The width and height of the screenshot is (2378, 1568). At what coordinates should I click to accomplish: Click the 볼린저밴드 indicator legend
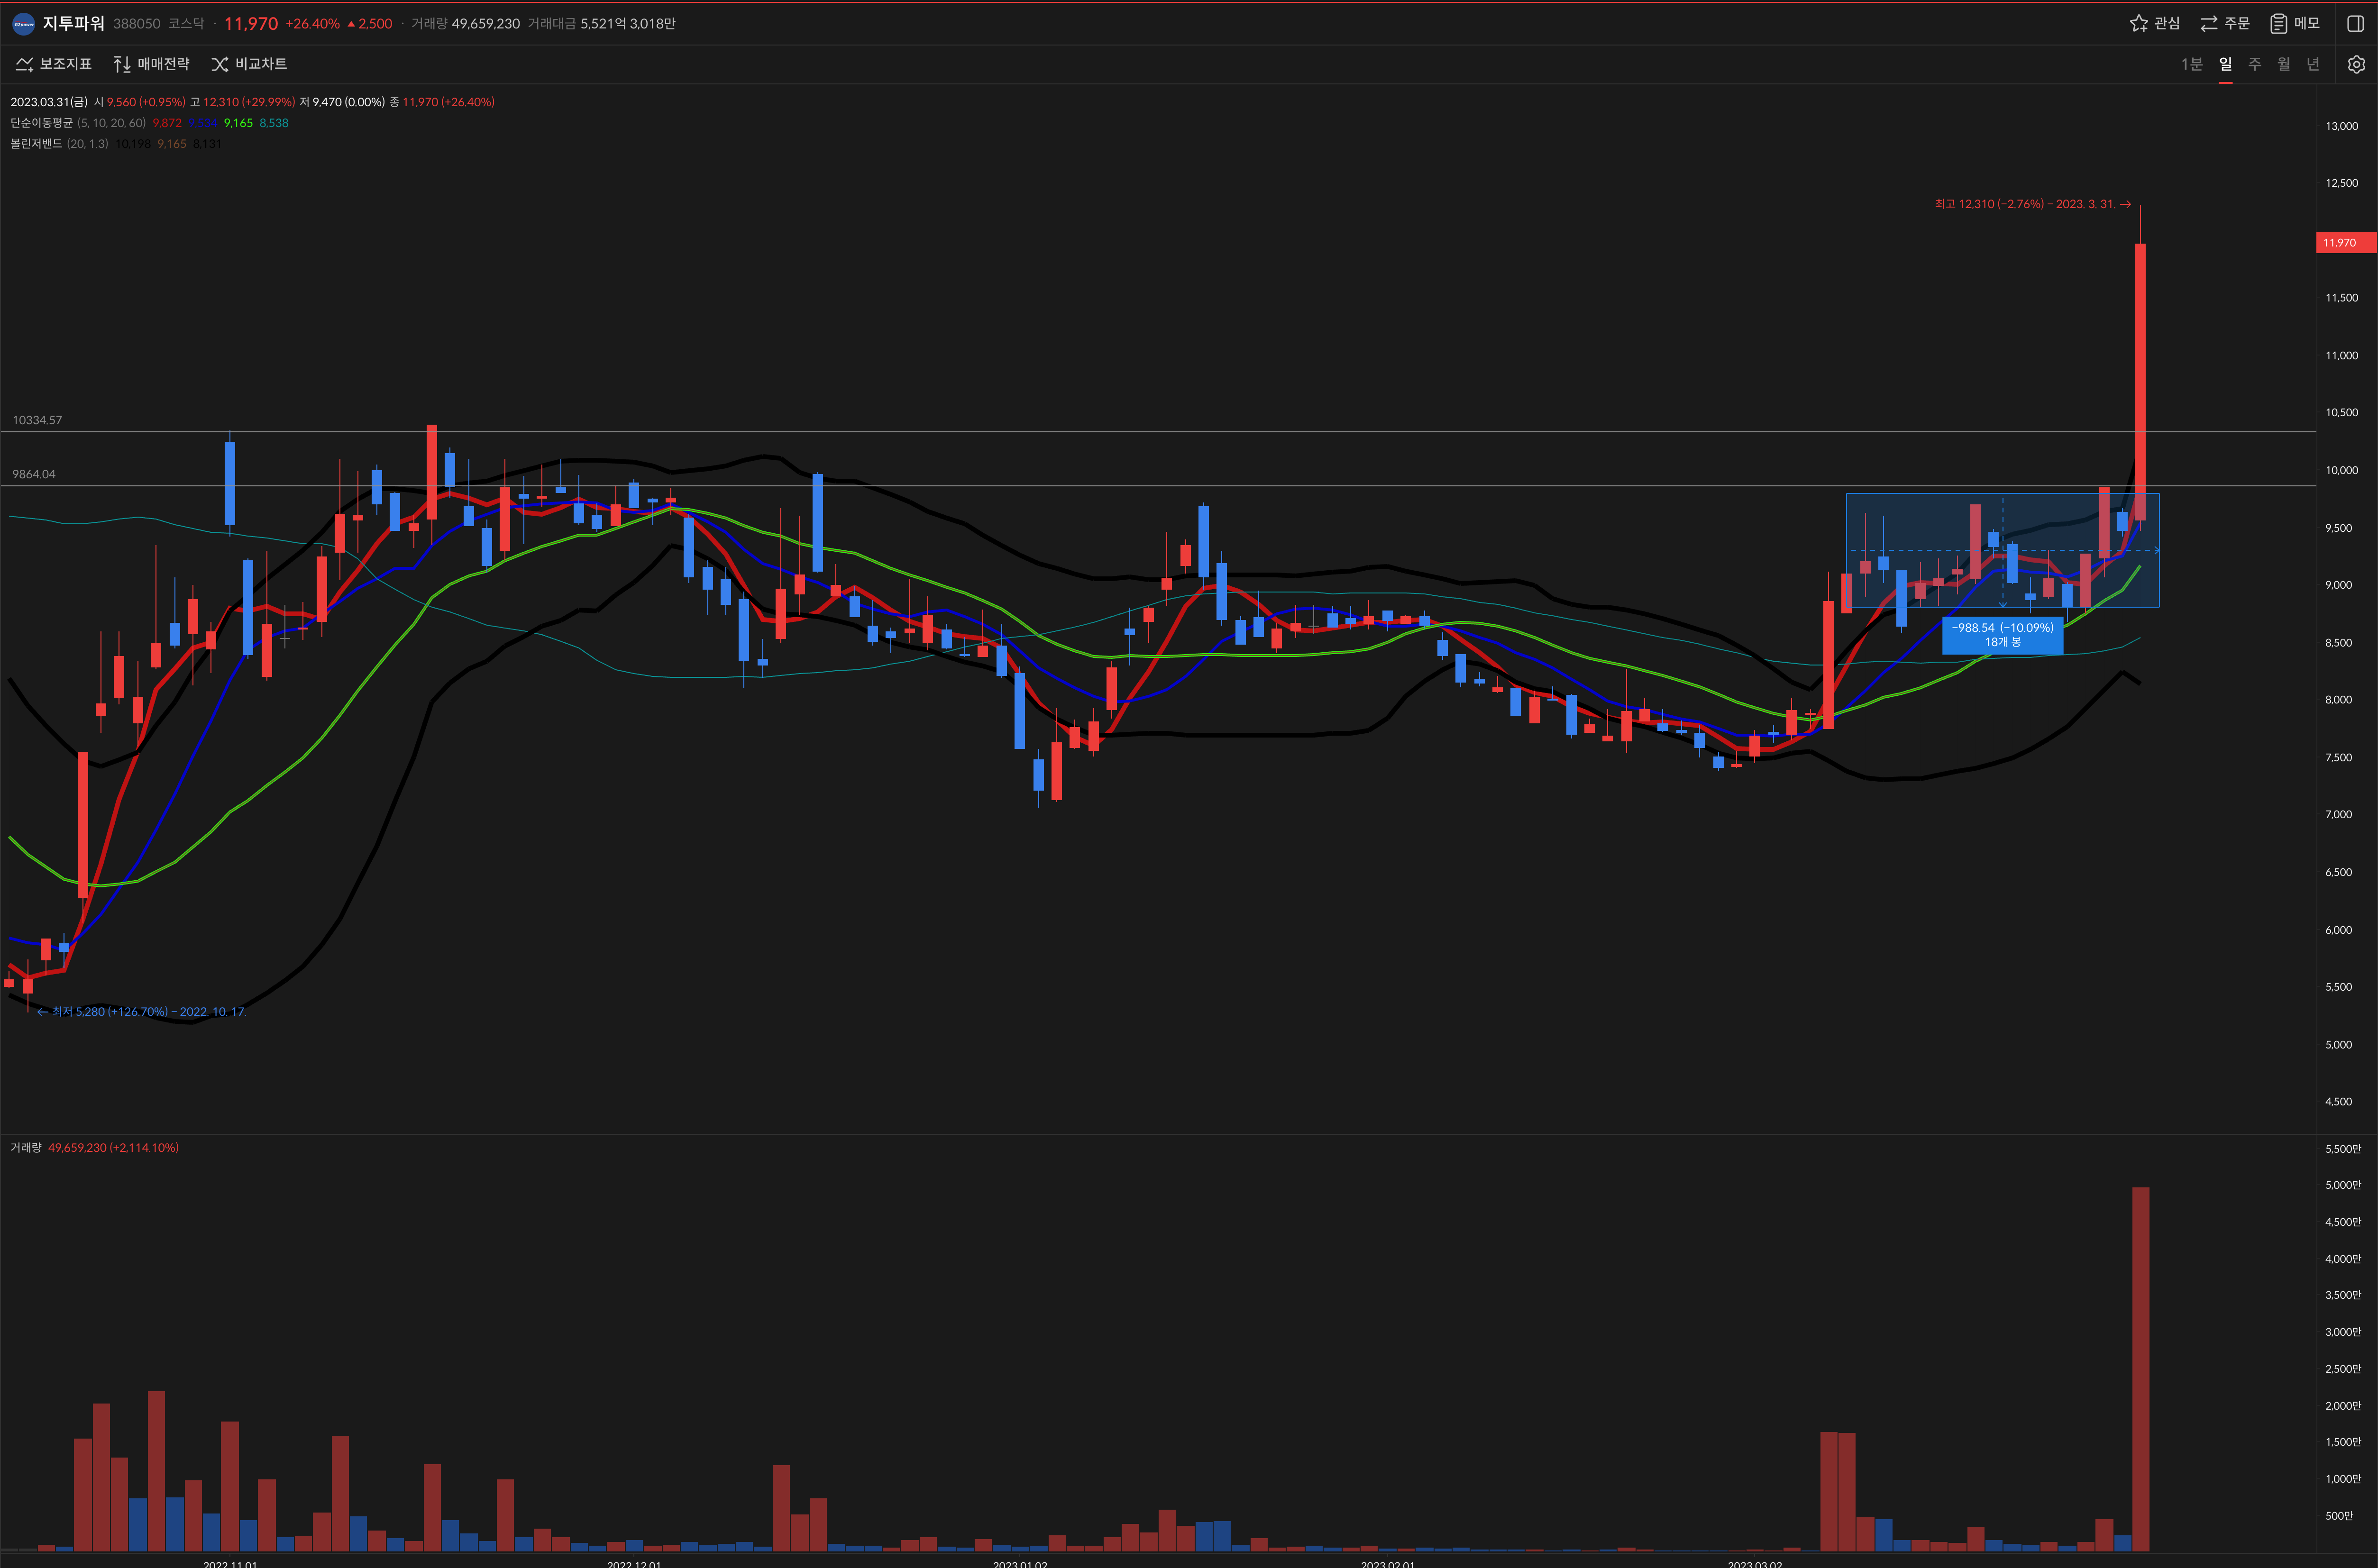(36, 144)
